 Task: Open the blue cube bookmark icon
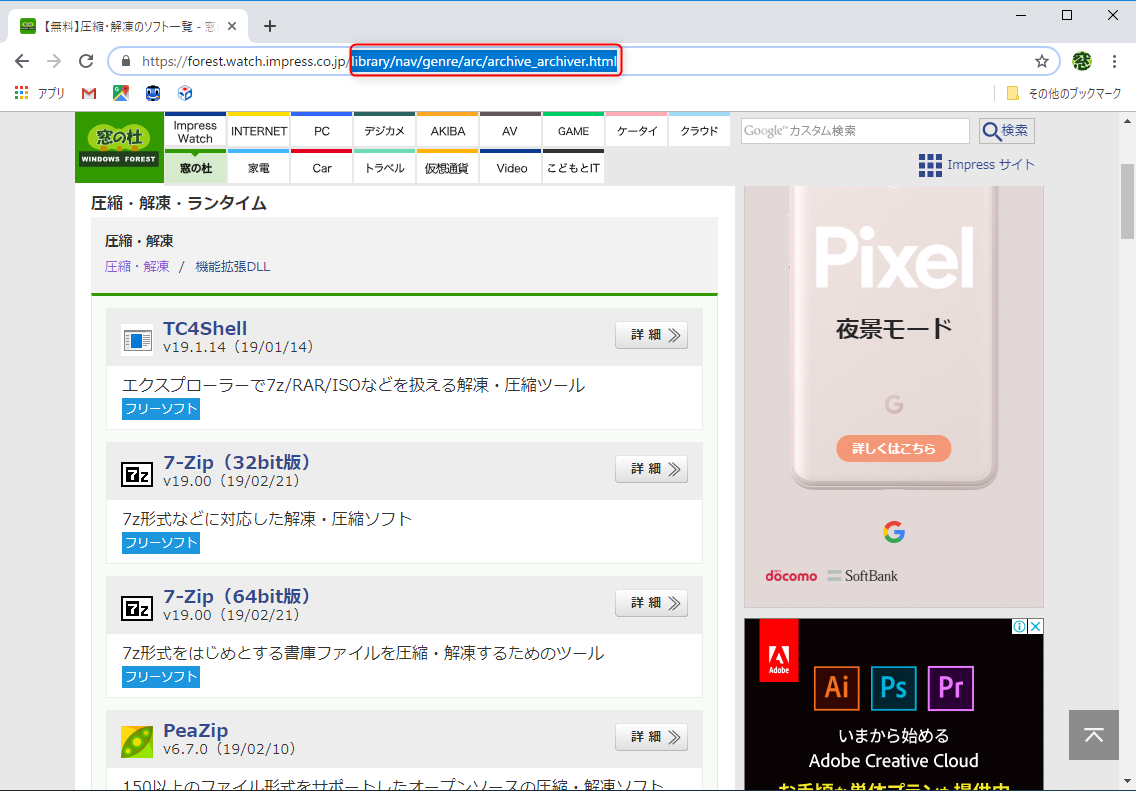tap(185, 93)
